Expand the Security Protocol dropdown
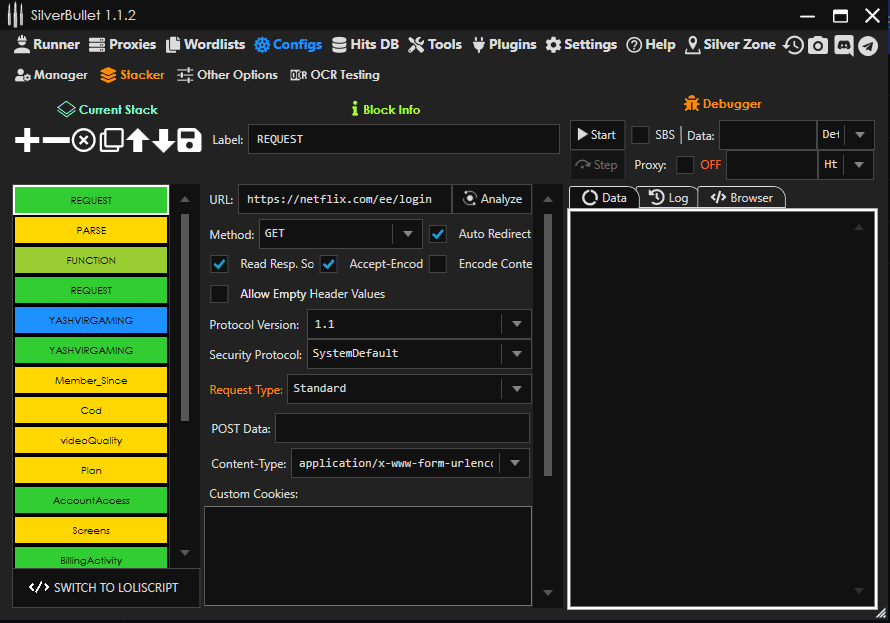The height and width of the screenshot is (623, 890). point(516,354)
